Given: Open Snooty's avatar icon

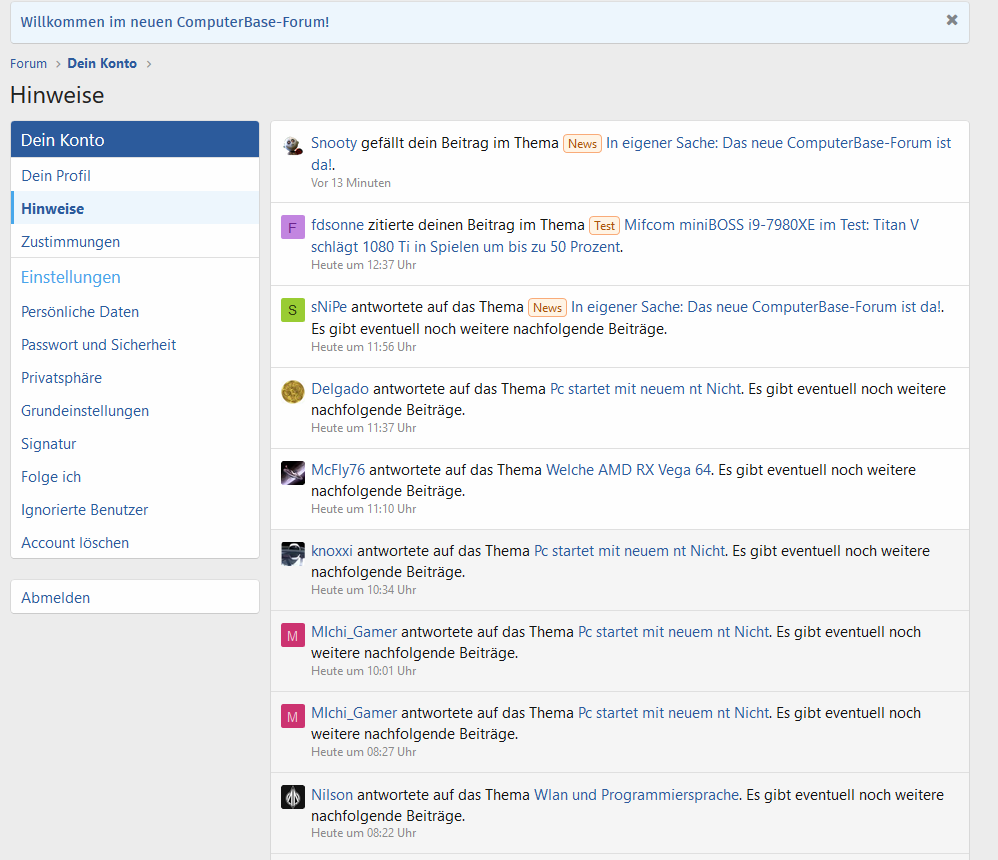Looking at the screenshot, I should pos(293,146).
